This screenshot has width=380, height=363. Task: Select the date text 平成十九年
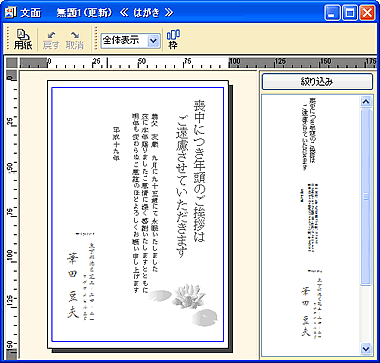click(116, 144)
